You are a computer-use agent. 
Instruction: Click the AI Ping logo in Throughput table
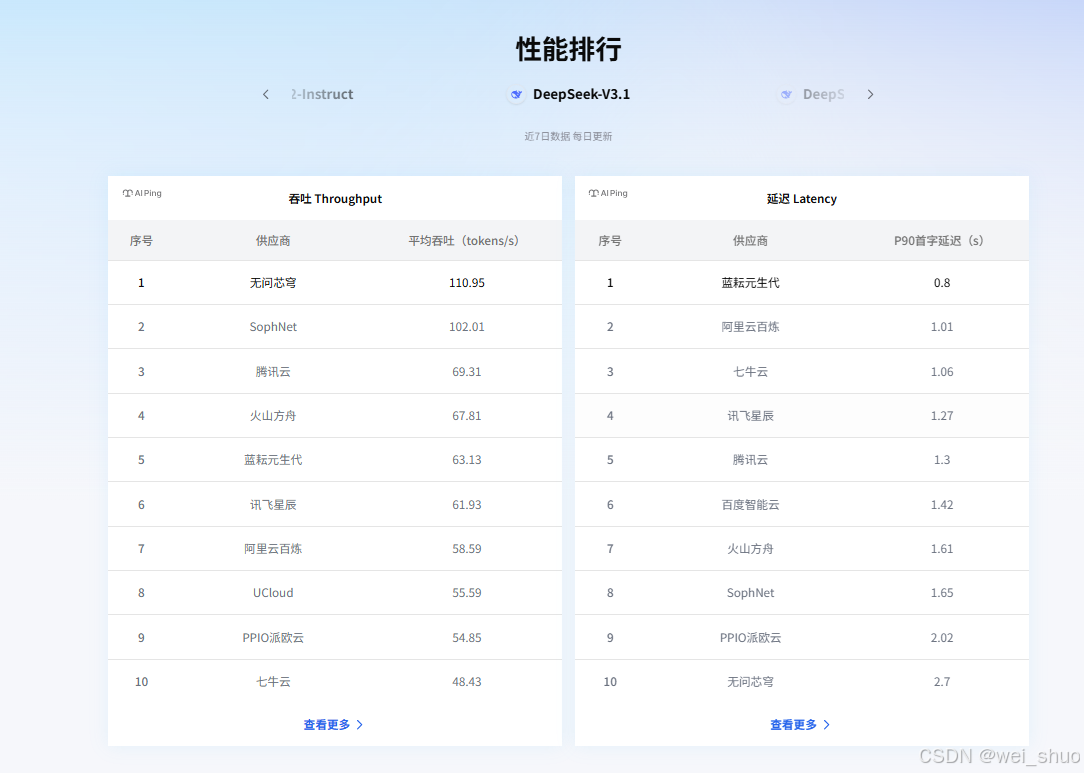[142, 194]
